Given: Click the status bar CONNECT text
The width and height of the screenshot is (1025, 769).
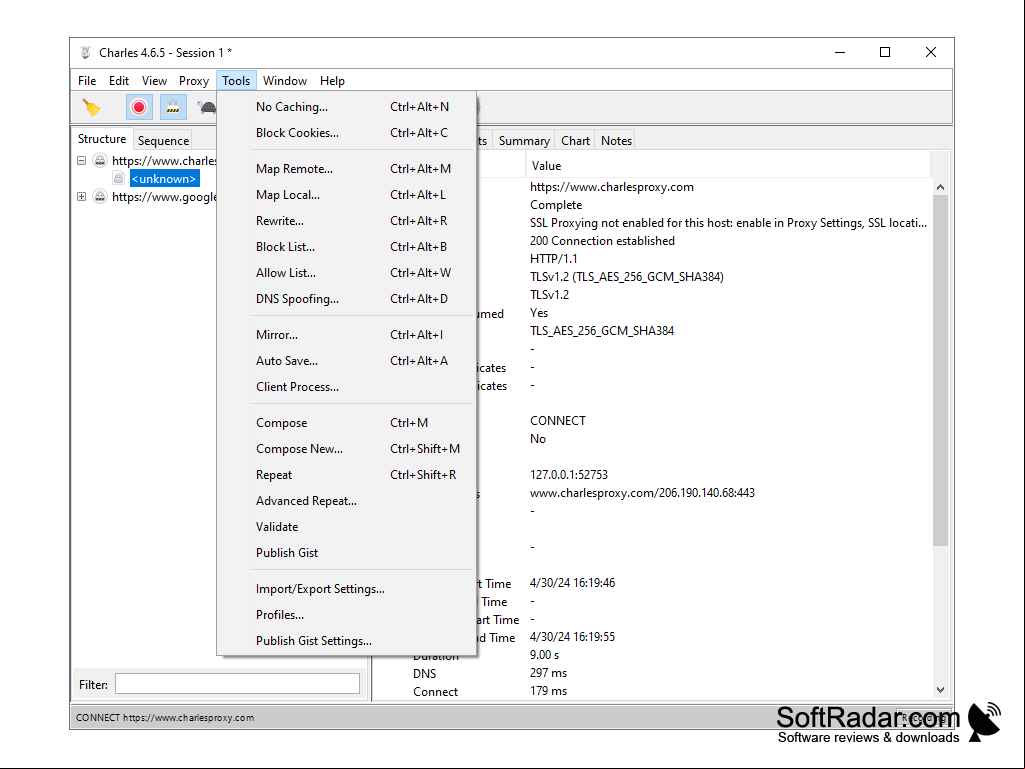Looking at the screenshot, I should click(x=165, y=717).
